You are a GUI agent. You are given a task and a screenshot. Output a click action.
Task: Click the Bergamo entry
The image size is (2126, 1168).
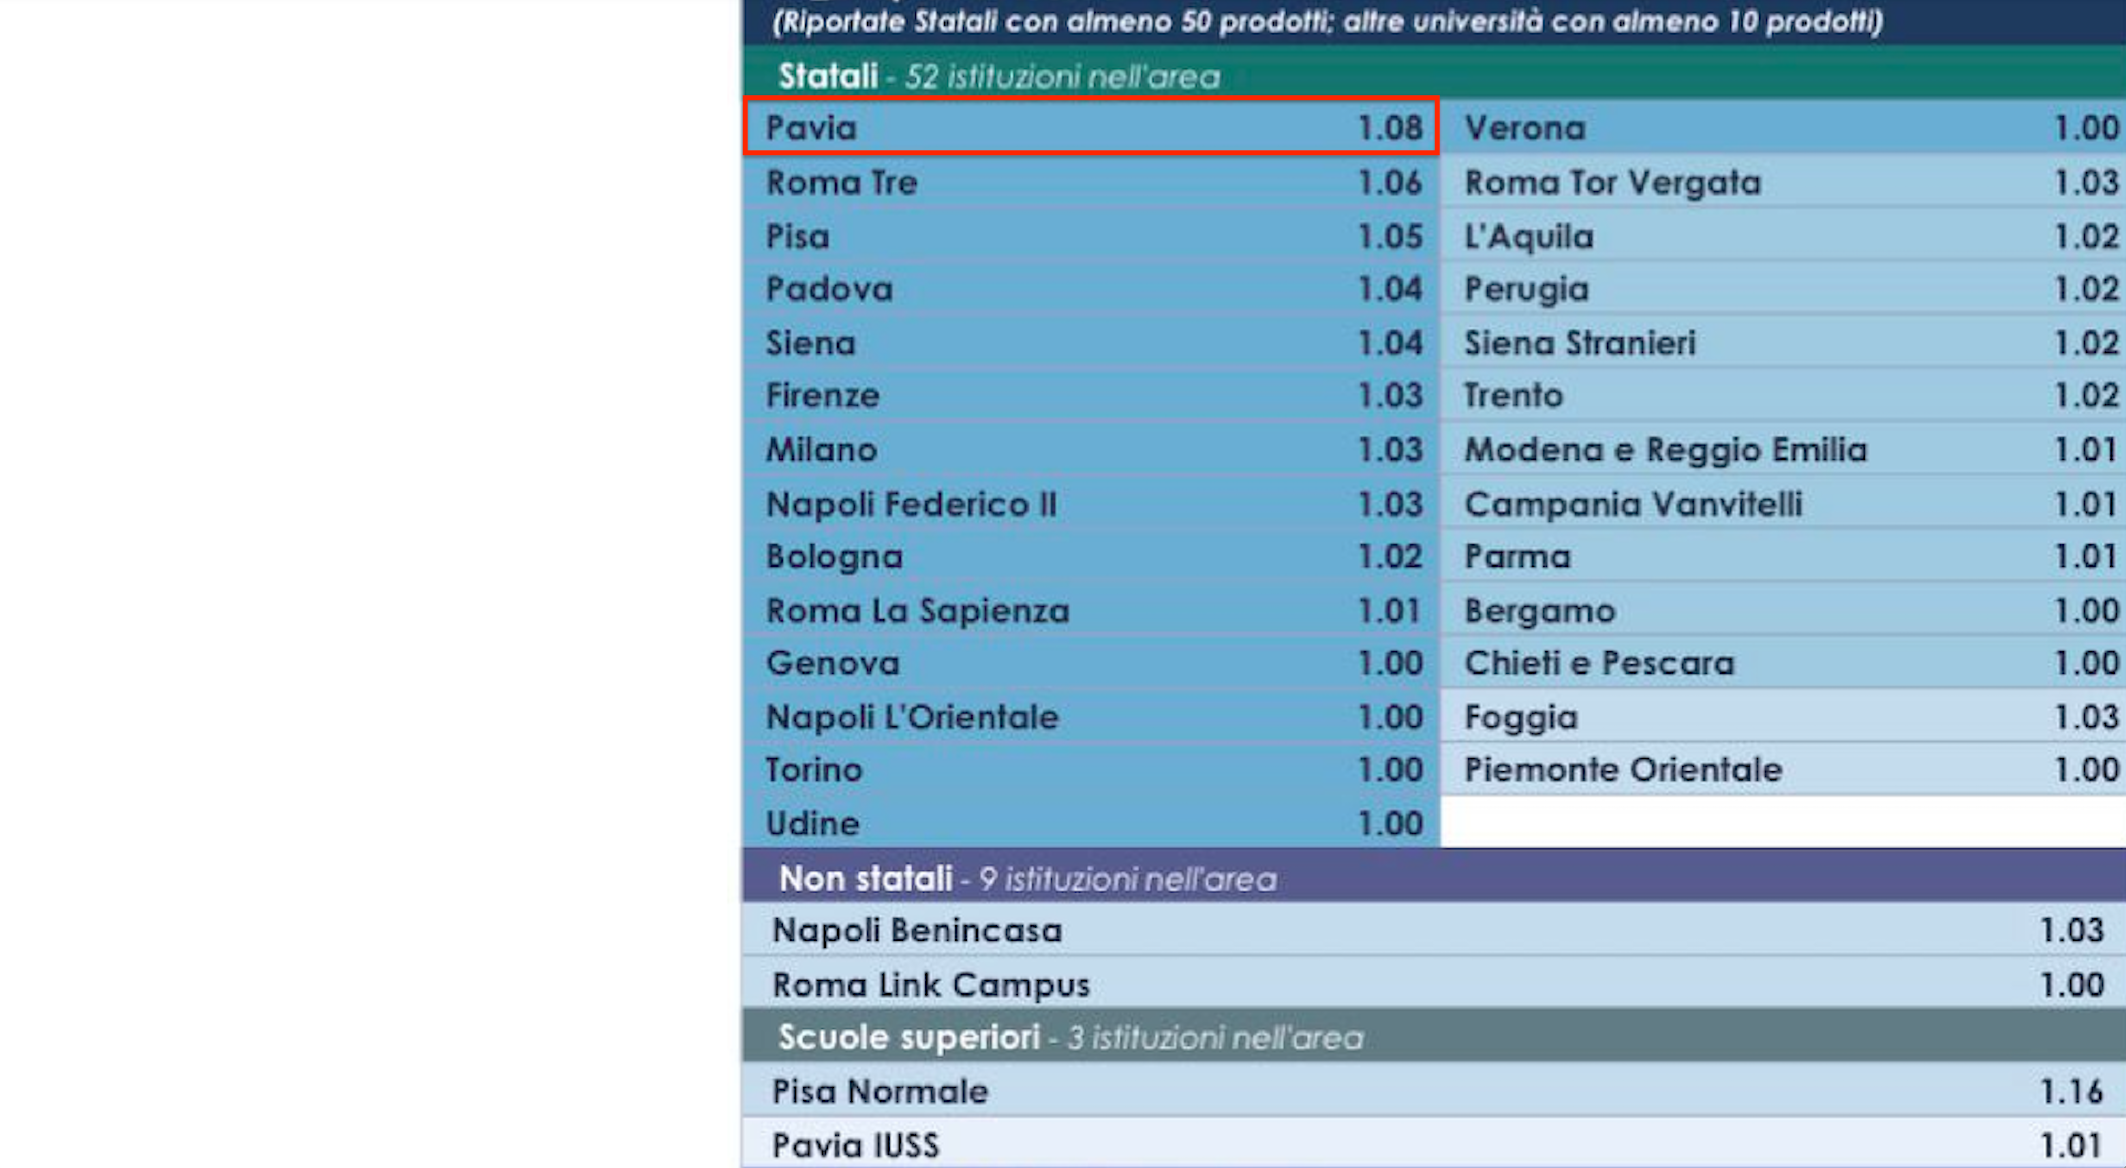pyautogui.click(x=1783, y=610)
